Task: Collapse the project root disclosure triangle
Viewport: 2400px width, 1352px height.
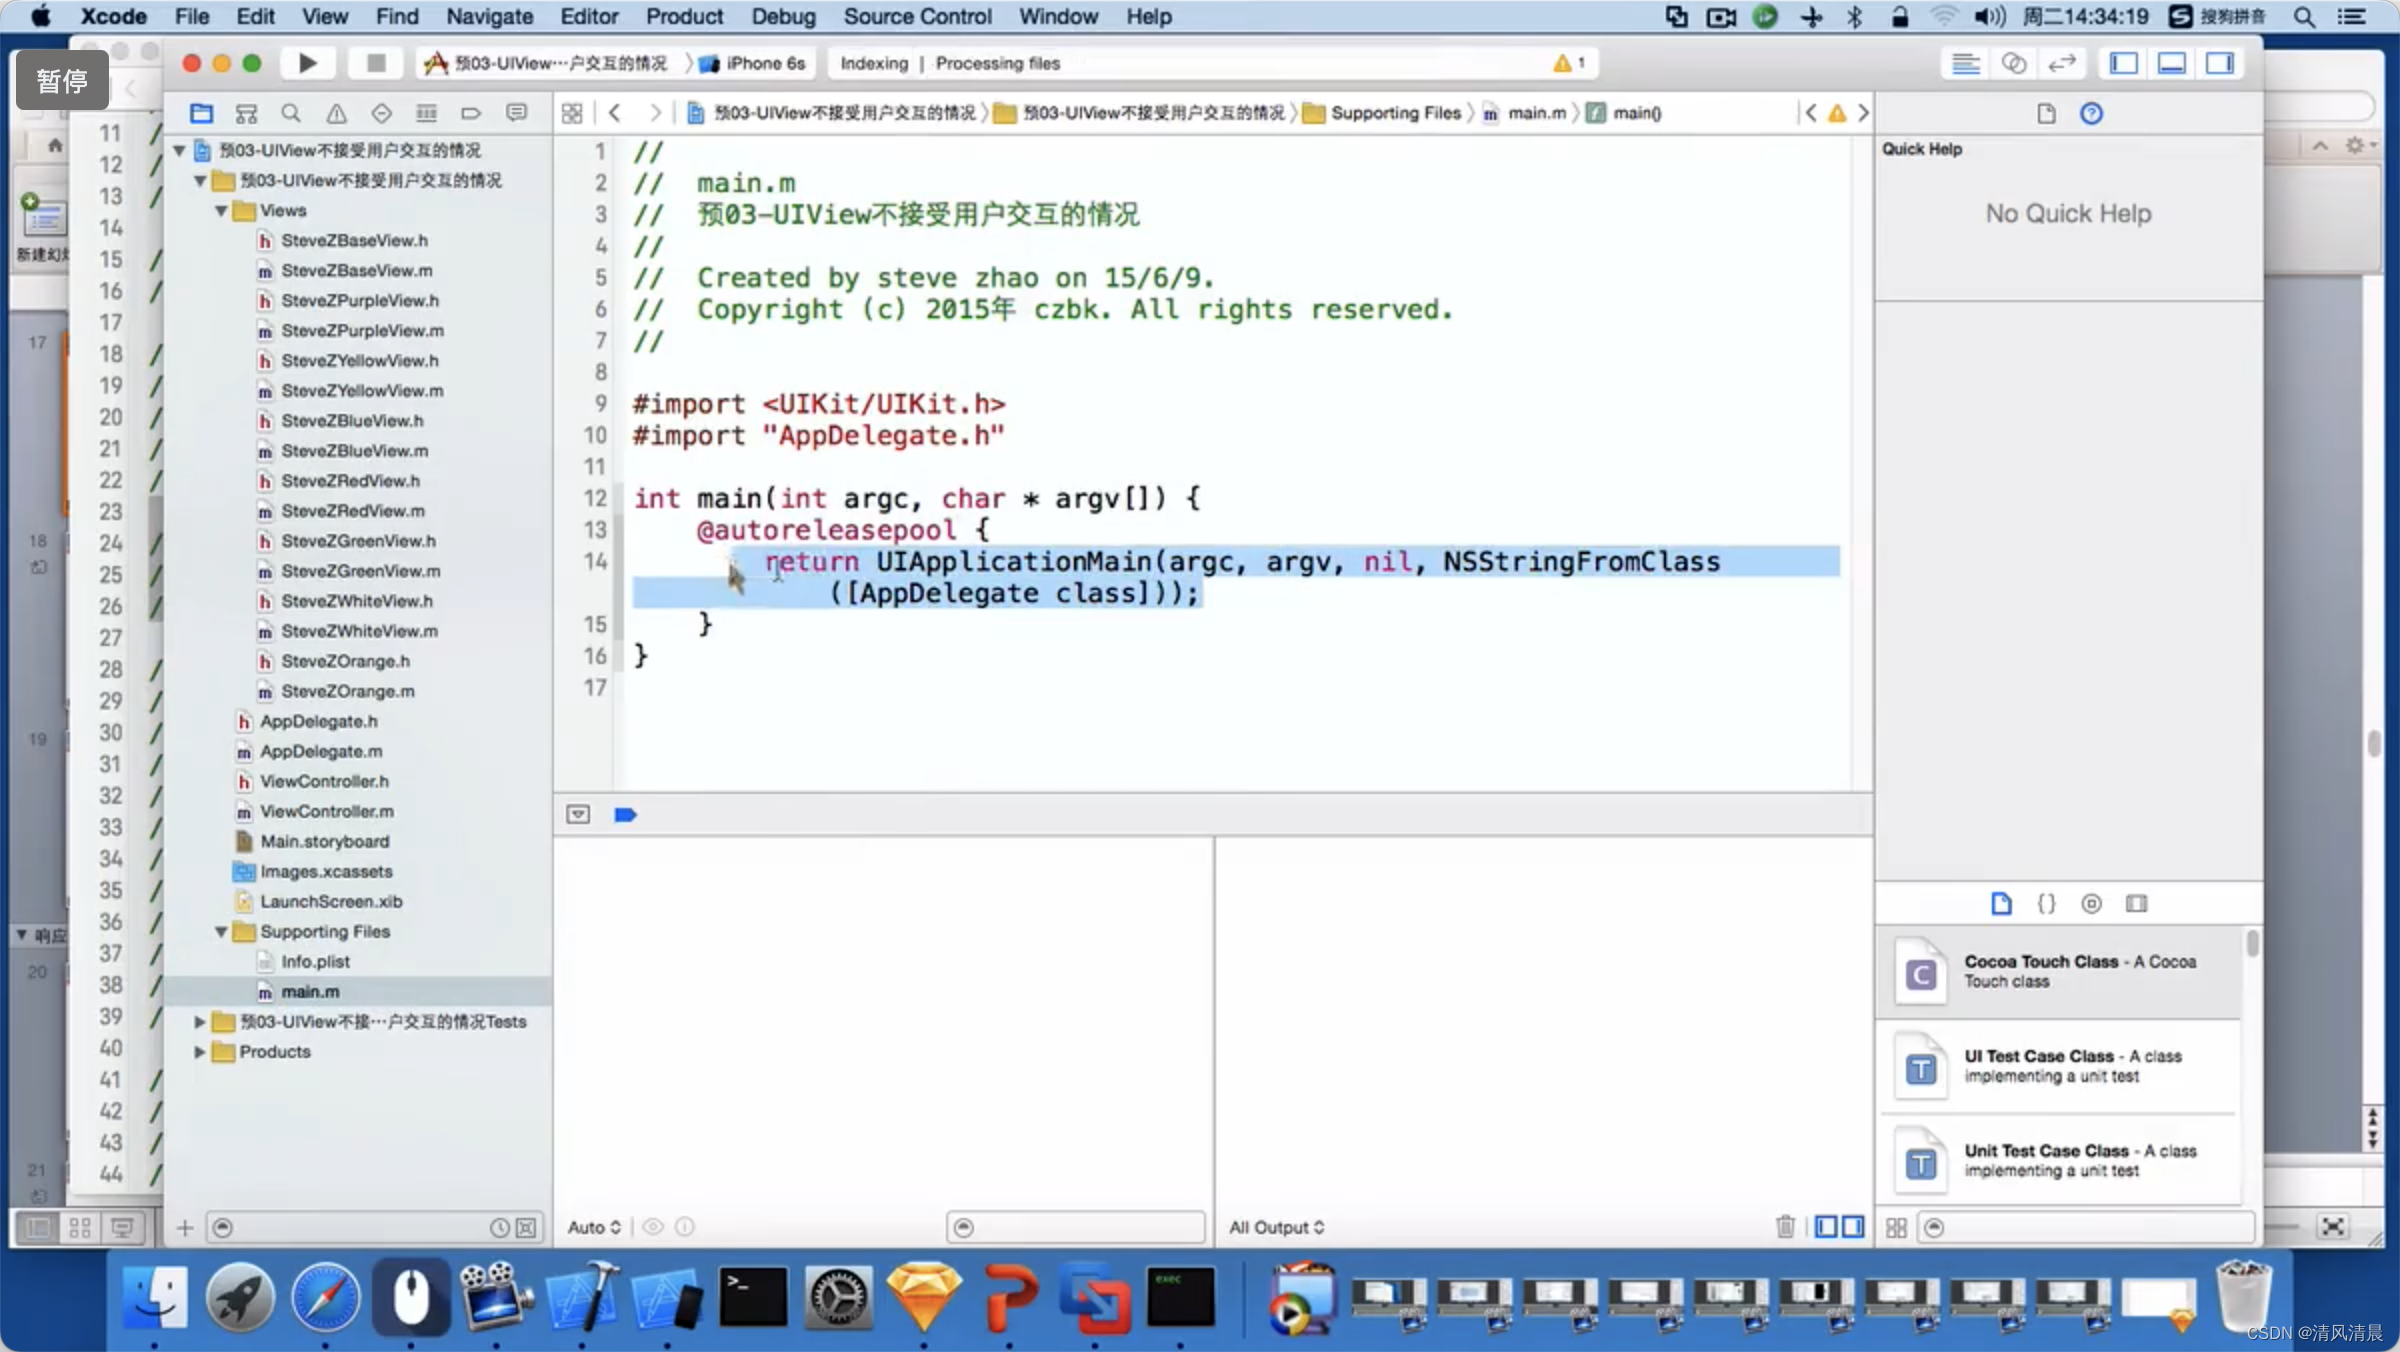Action: [179, 150]
